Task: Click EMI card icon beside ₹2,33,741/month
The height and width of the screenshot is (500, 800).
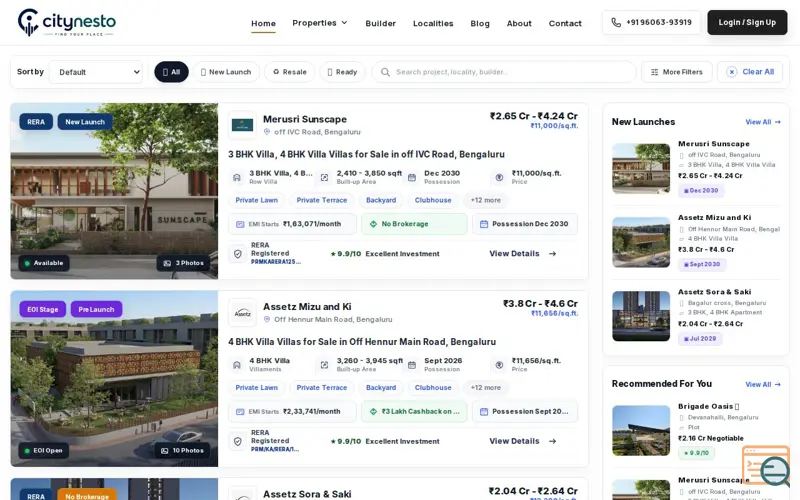Action: tap(240, 412)
